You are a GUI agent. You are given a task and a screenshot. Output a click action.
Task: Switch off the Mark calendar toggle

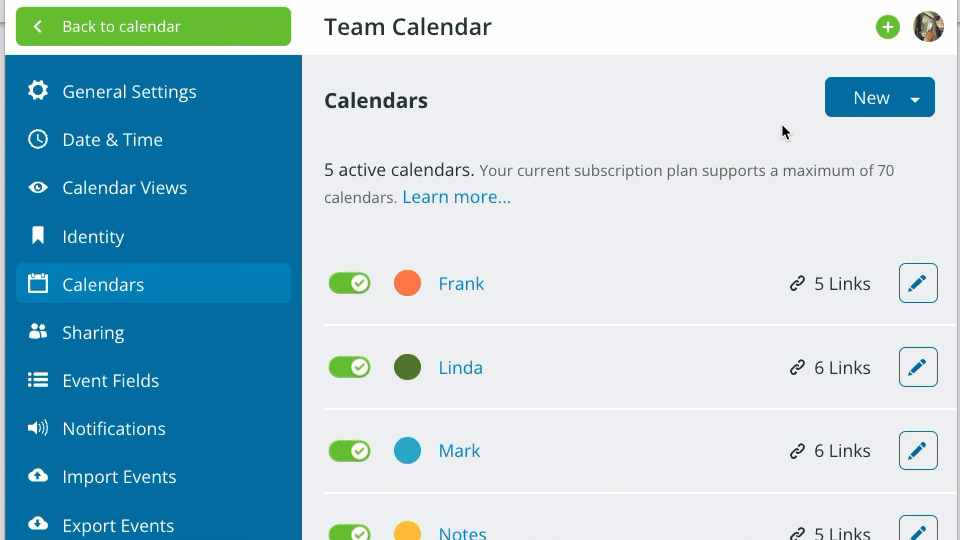click(350, 450)
